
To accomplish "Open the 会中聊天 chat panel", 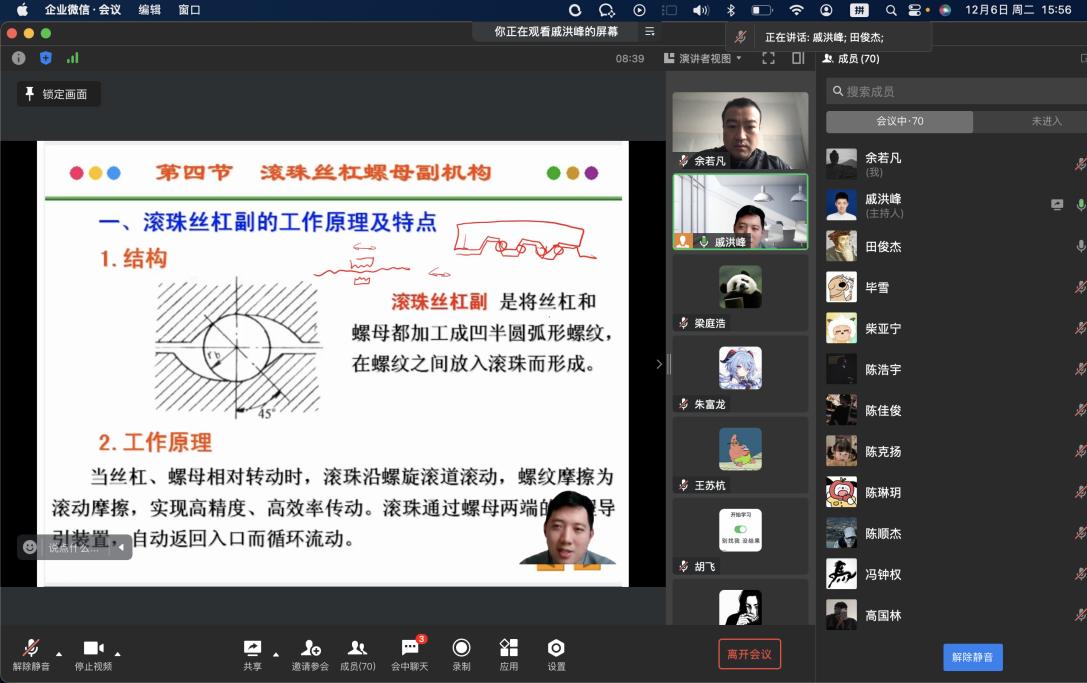I will (x=408, y=651).
